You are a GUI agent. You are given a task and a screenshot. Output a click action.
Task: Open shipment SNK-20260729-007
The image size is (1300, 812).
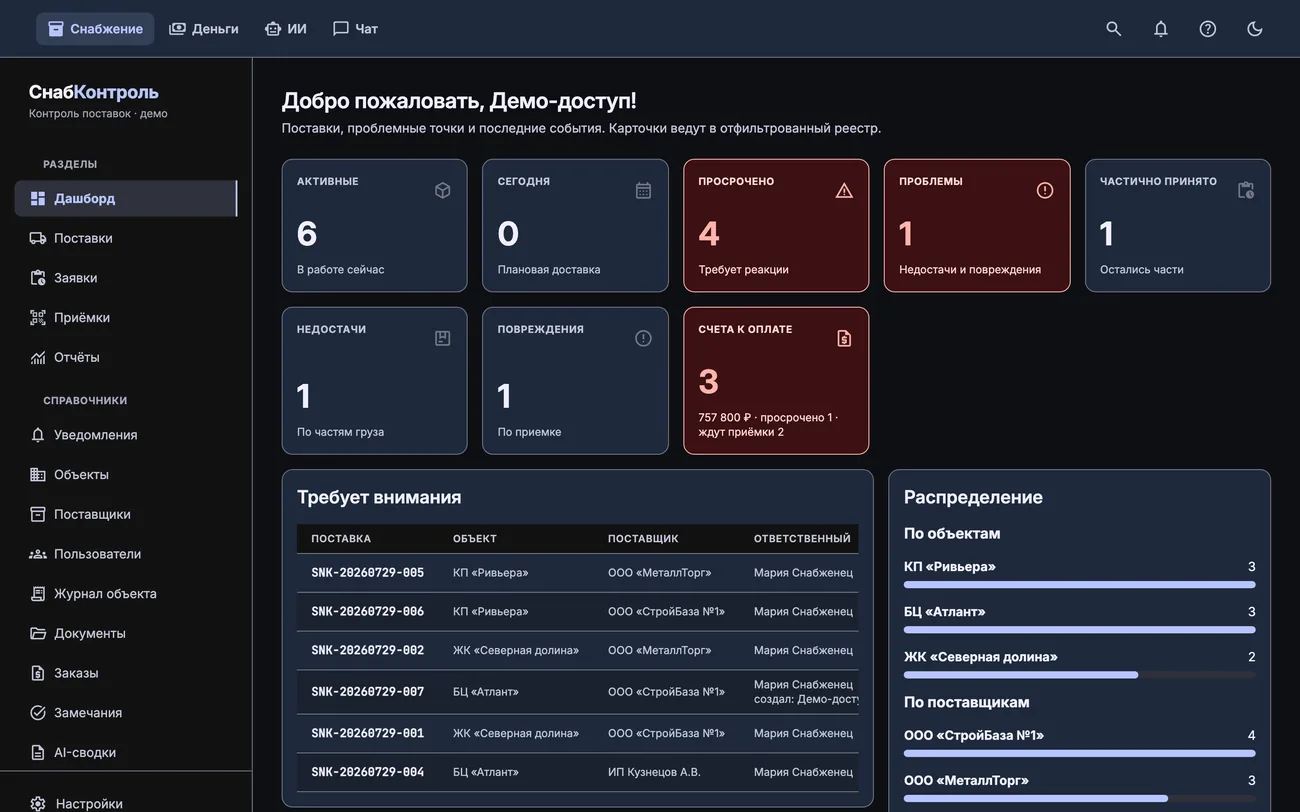(368, 692)
